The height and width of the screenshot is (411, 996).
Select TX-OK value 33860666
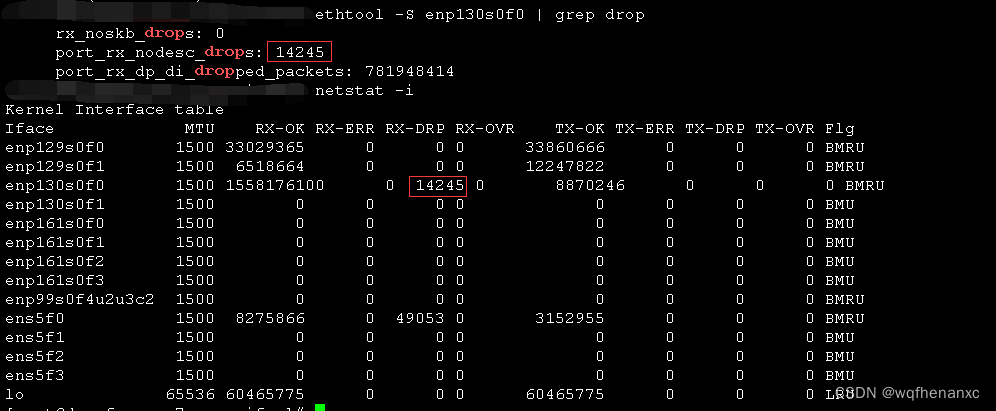coord(565,148)
